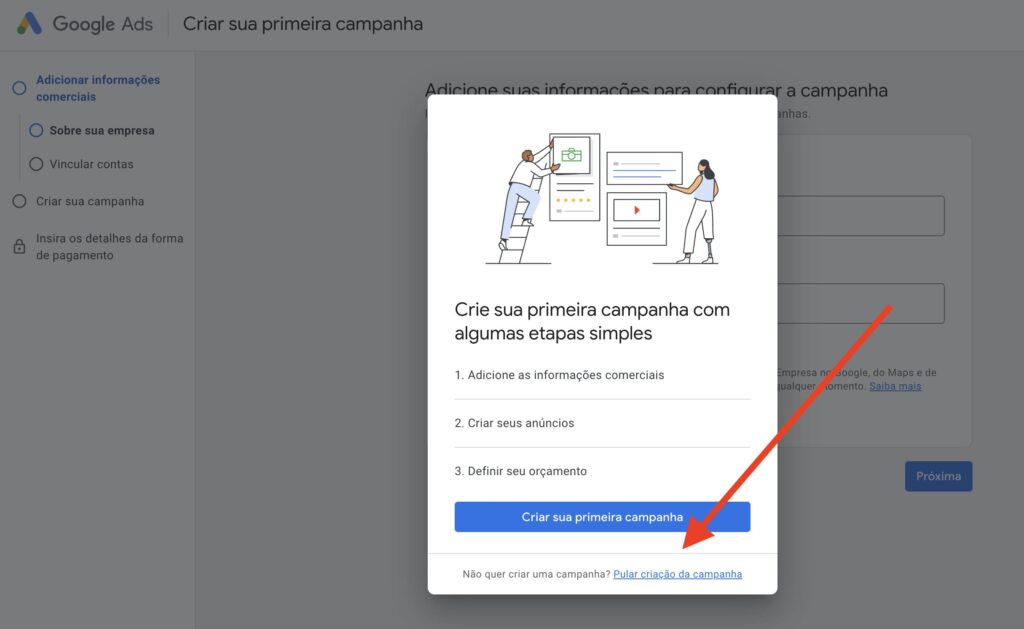This screenshot has height=629, width=1024.
Task: Select the circle next to Adicionar informações comerciais
Action: (x=20, y=88)
